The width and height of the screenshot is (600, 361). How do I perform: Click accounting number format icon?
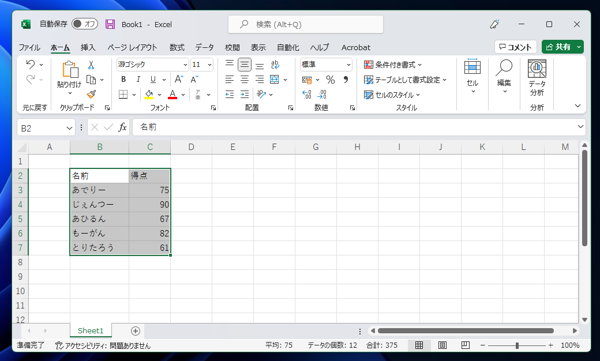coord(307,80)
